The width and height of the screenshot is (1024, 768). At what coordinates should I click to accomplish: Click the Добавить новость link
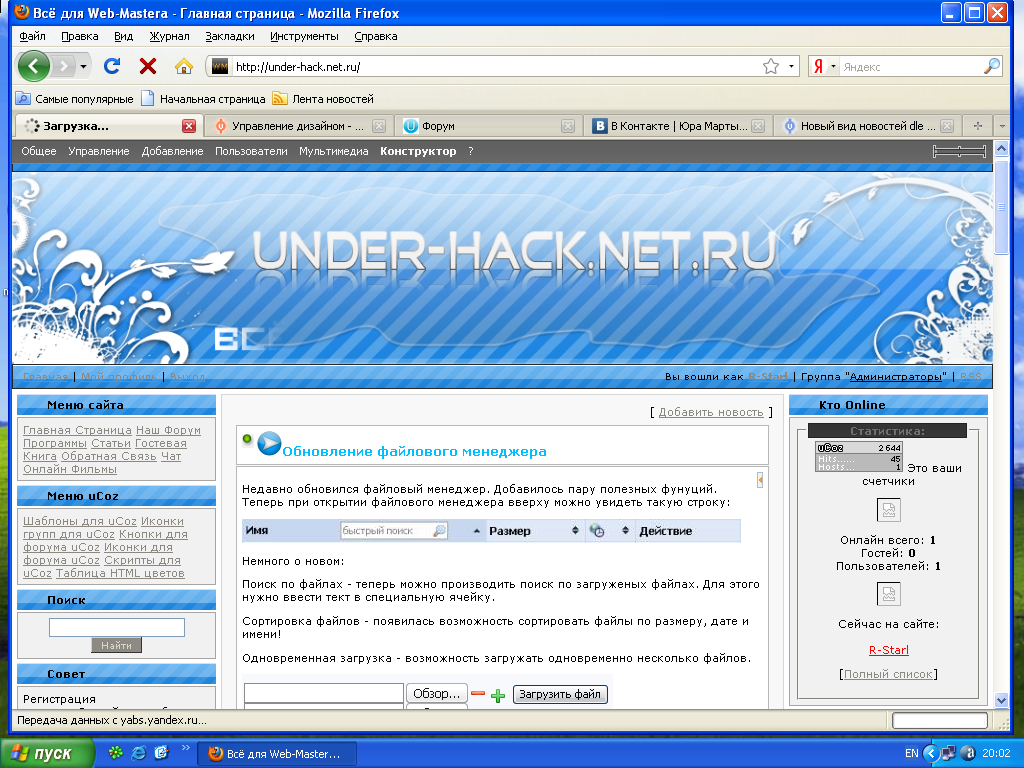coord(711,412)
